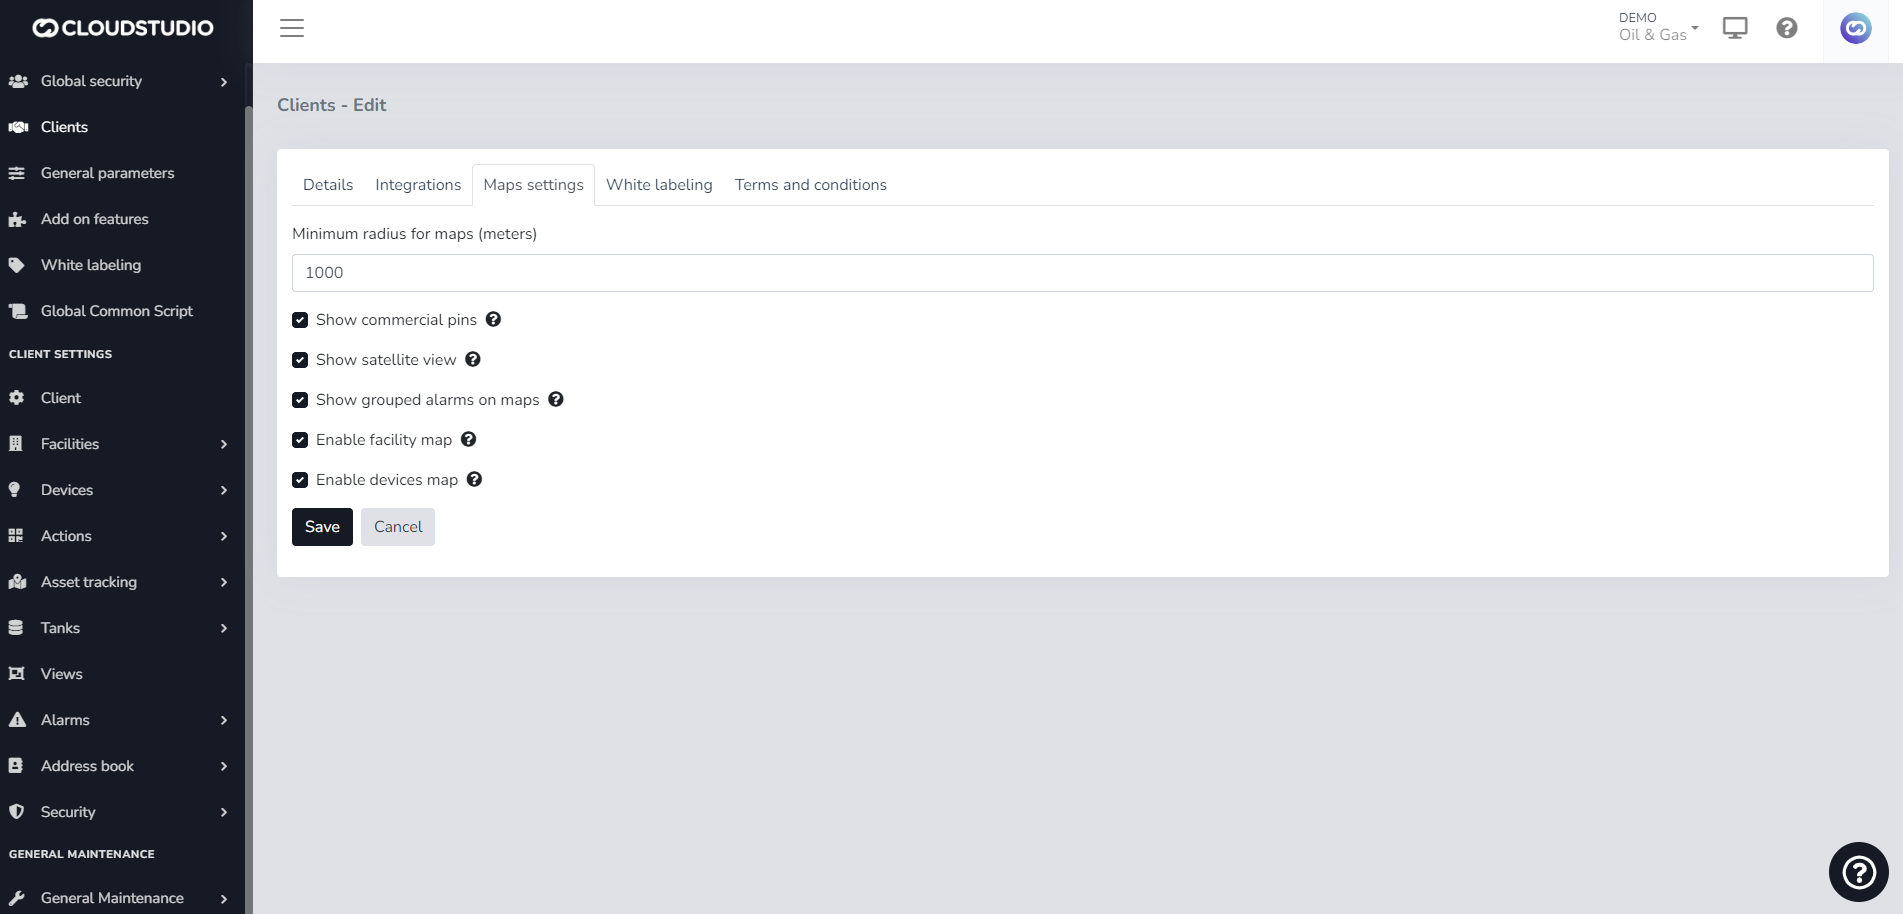Click help icon next to Show commercial pins

pos(493,320)
